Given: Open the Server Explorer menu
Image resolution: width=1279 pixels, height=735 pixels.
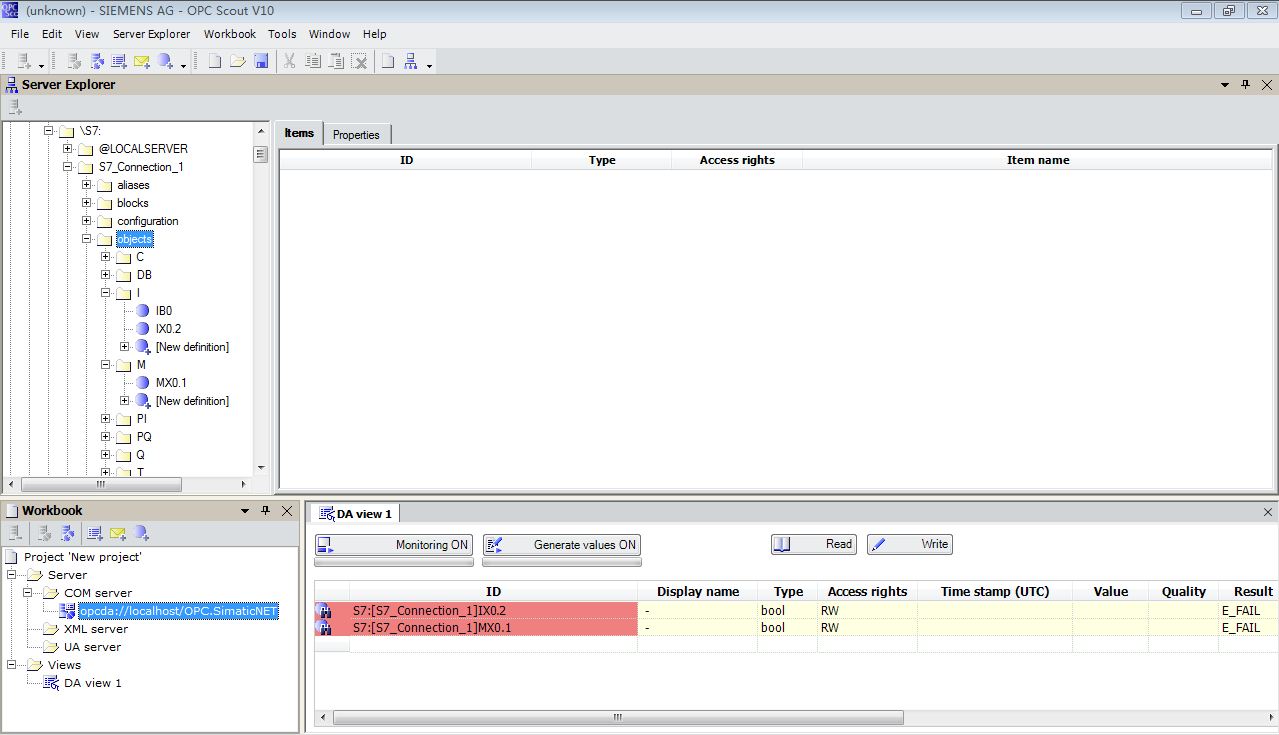Looking at the screenshot, I should (x=151, y=34).
